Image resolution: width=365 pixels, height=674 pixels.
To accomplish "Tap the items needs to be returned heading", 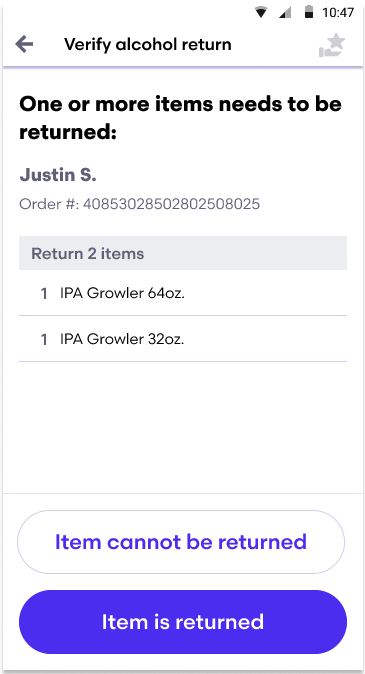I will [181, 118].
